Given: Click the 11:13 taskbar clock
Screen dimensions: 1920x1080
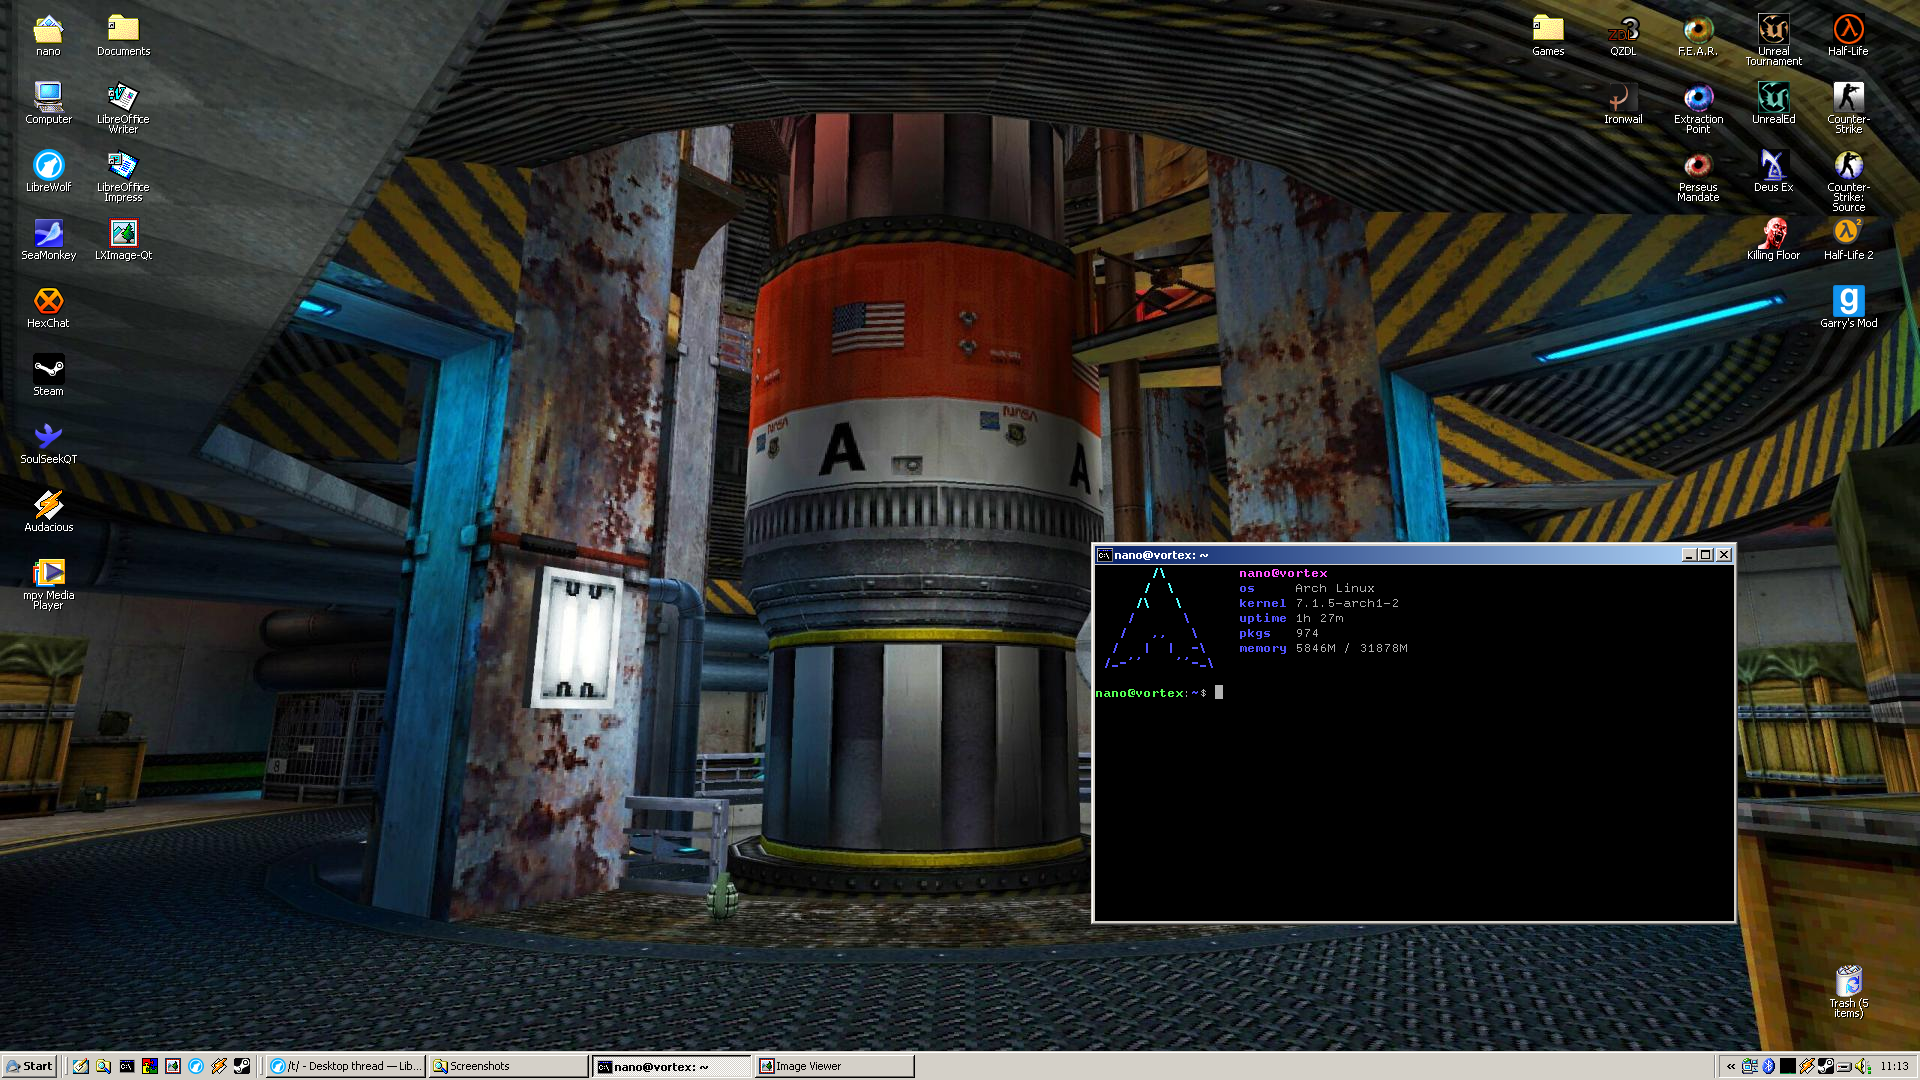Looking at the screenshot, I should tap(1894, 1066).
